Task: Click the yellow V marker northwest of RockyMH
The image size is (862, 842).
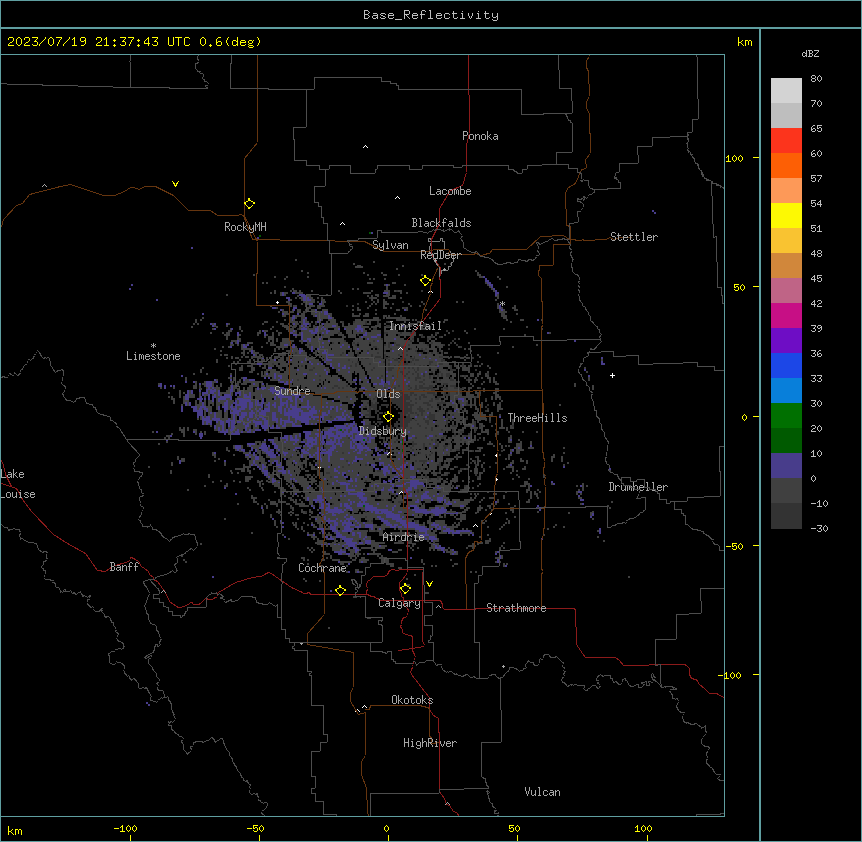Action: (175, 184)
